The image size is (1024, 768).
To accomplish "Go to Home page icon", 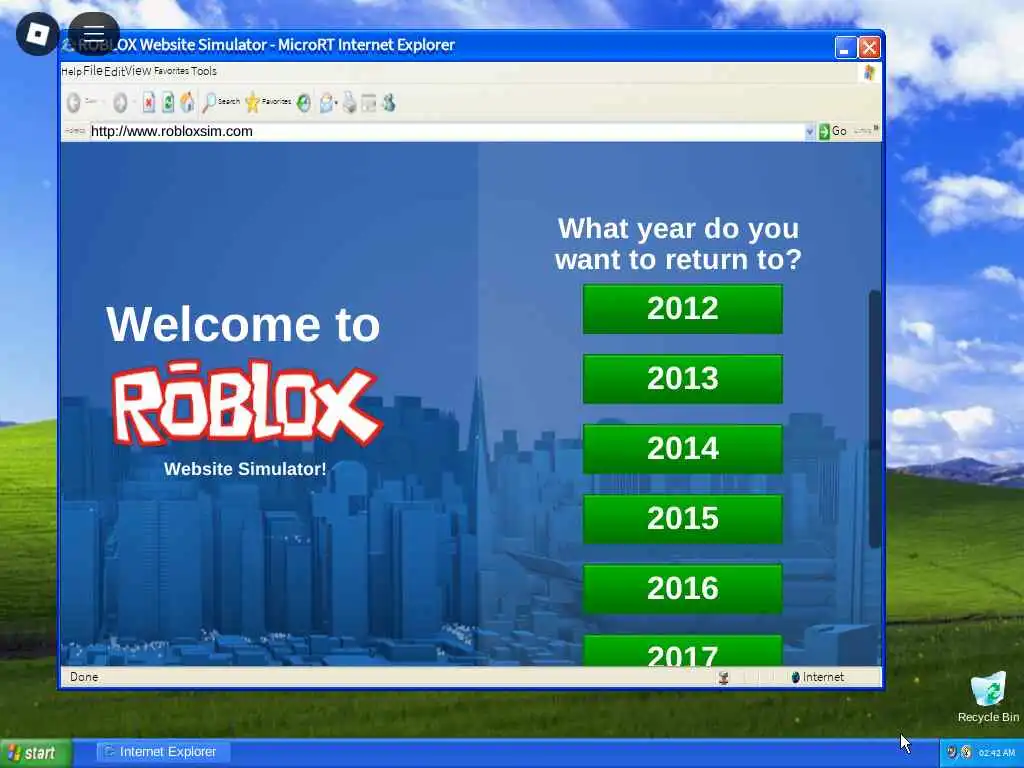I will point(187,103).
